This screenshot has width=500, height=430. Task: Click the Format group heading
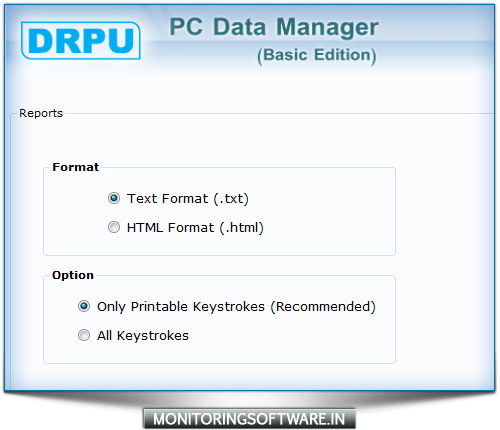[x=76, y=167]
